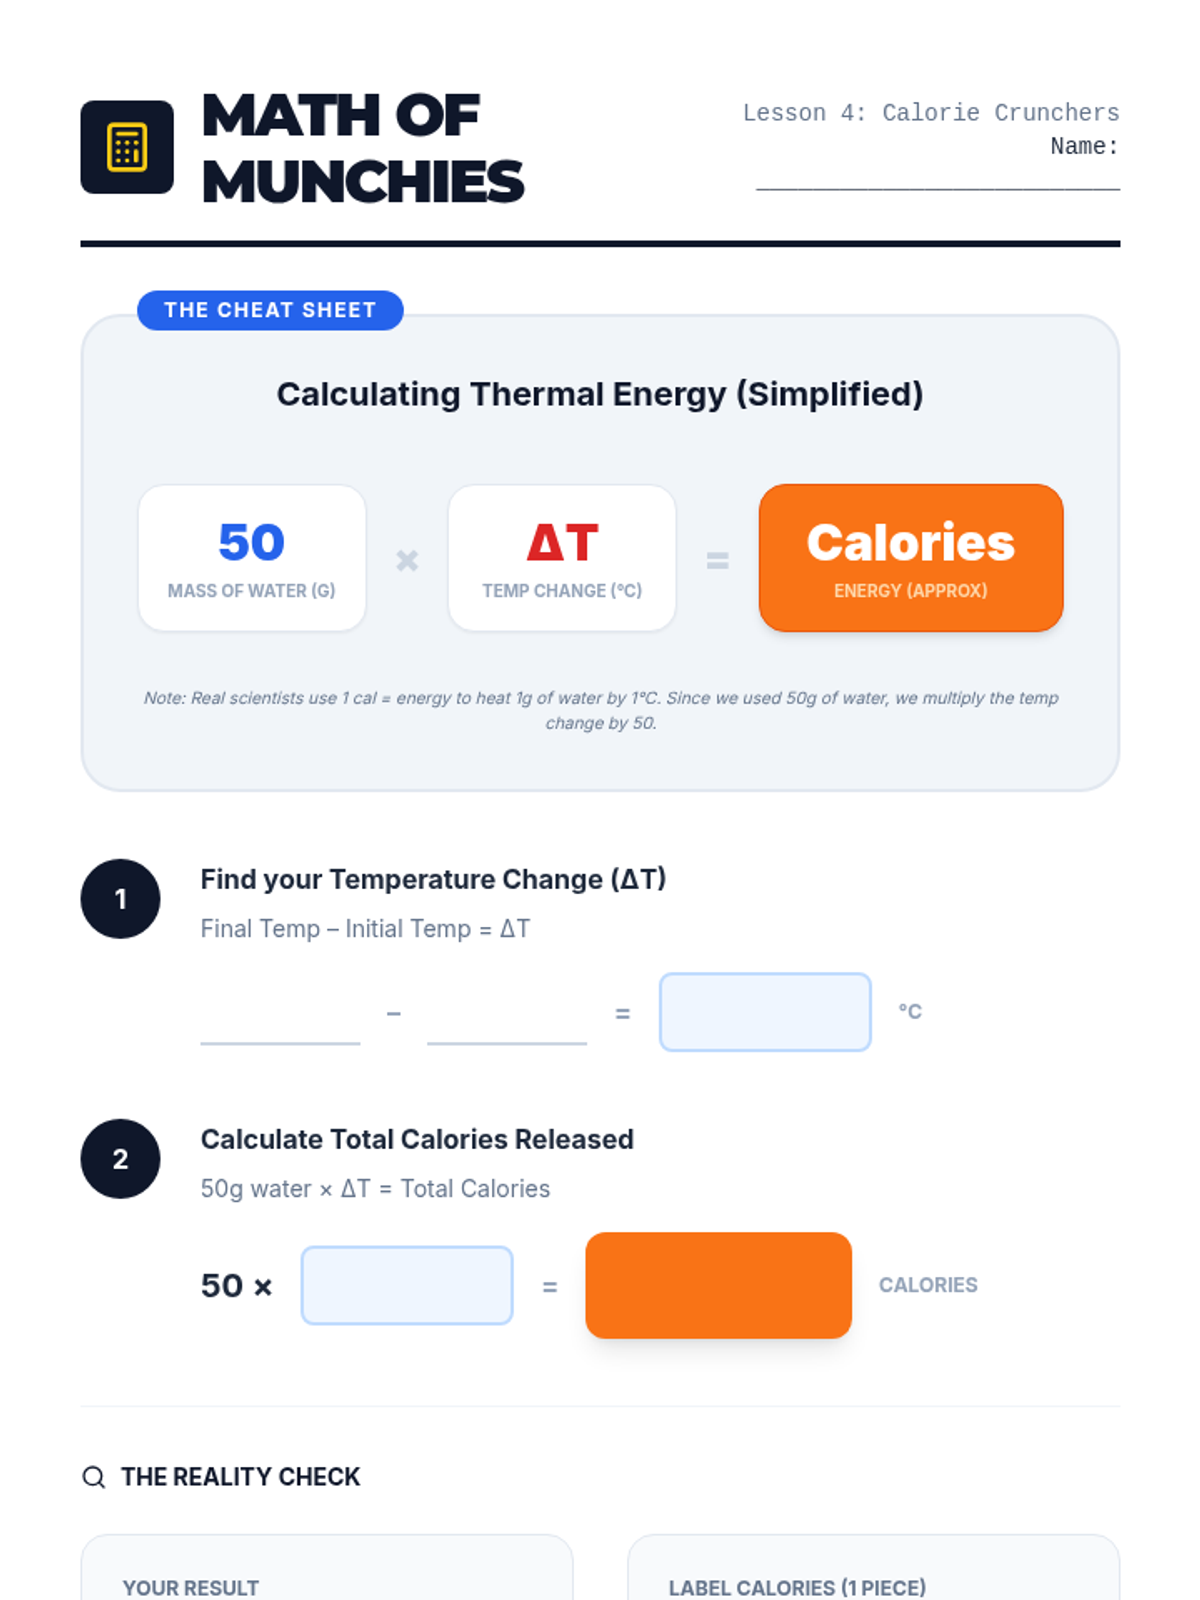
Task: Click the step 2 number circle
Action: pos(120,1159)
